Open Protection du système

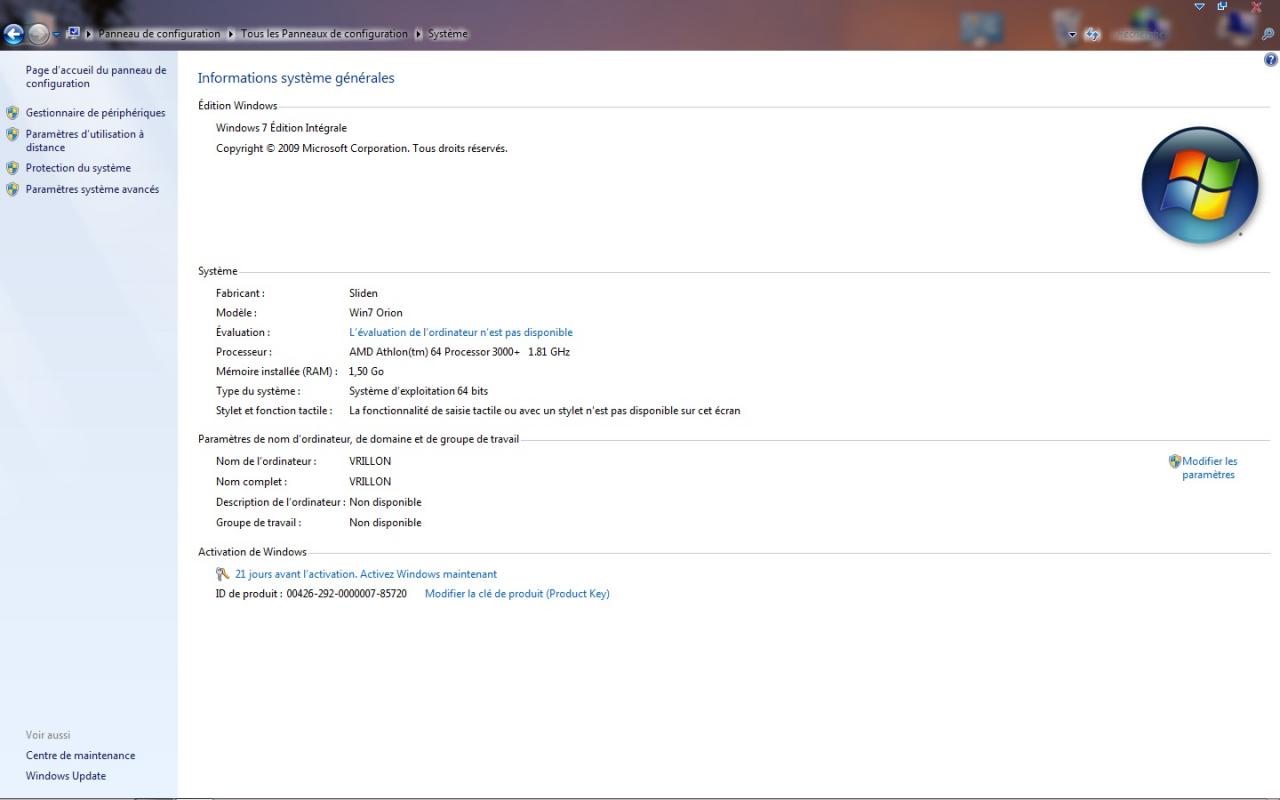click(x=78, y=168)
